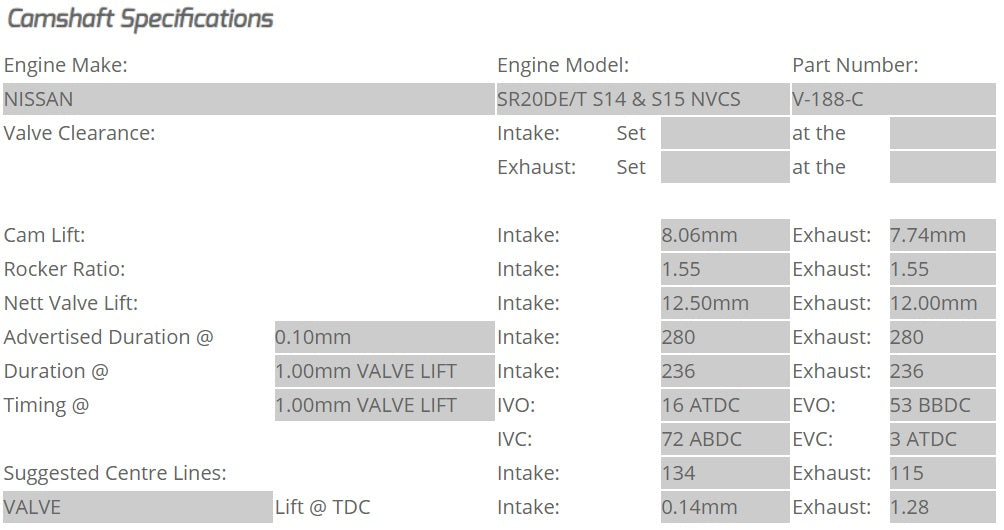Select the IVO value 16 ATDC
The width and height of the screenshot is (1004, 530).
(x=725, y=406)
